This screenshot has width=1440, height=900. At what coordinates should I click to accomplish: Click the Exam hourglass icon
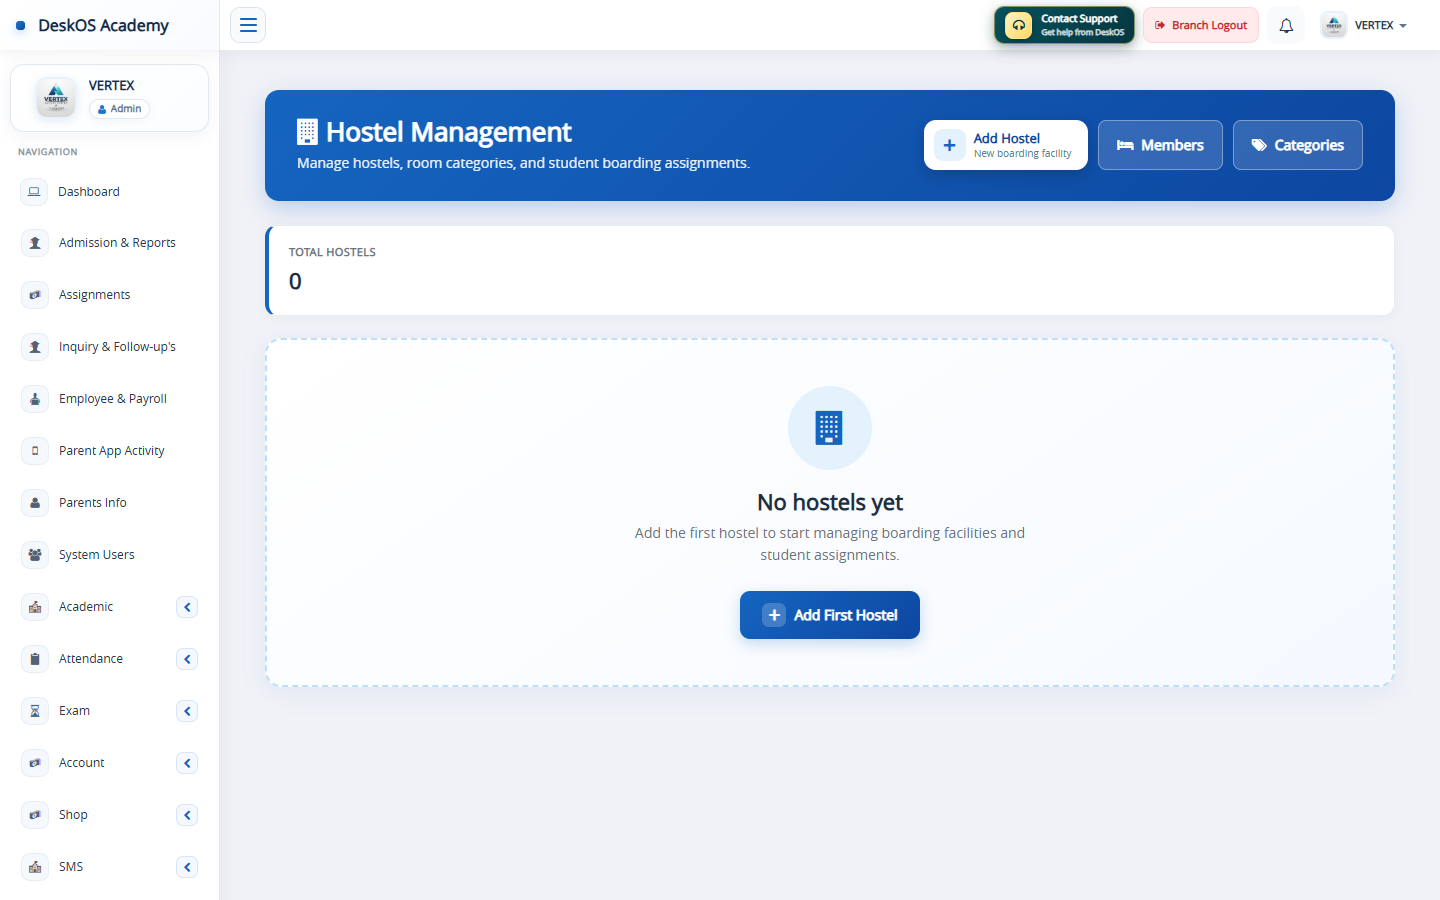(35, 711)
